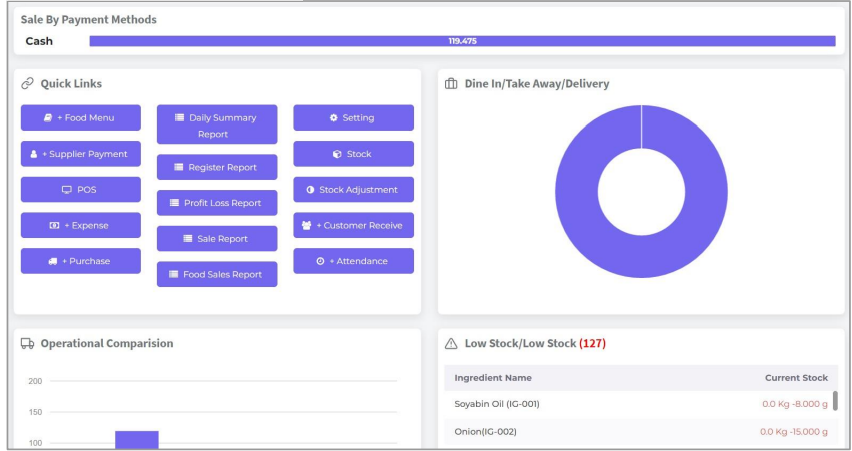
Task: Click the list icon in Sale Report
Action: [x=187, y=239]
